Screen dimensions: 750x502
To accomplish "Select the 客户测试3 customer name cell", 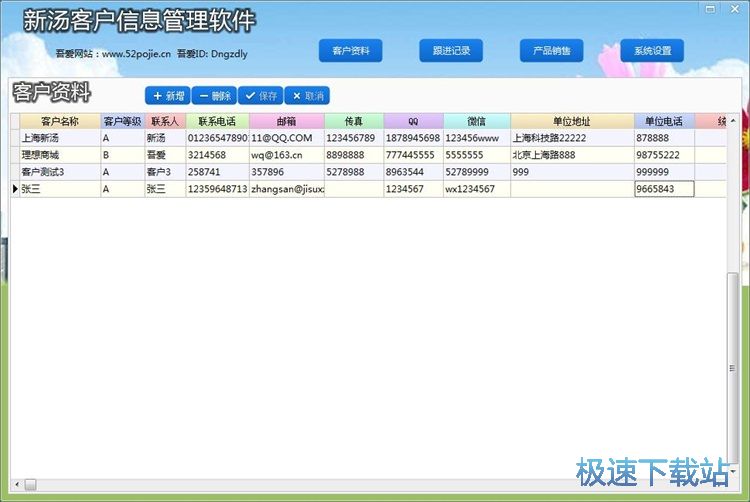I will (x=60, y=172).
